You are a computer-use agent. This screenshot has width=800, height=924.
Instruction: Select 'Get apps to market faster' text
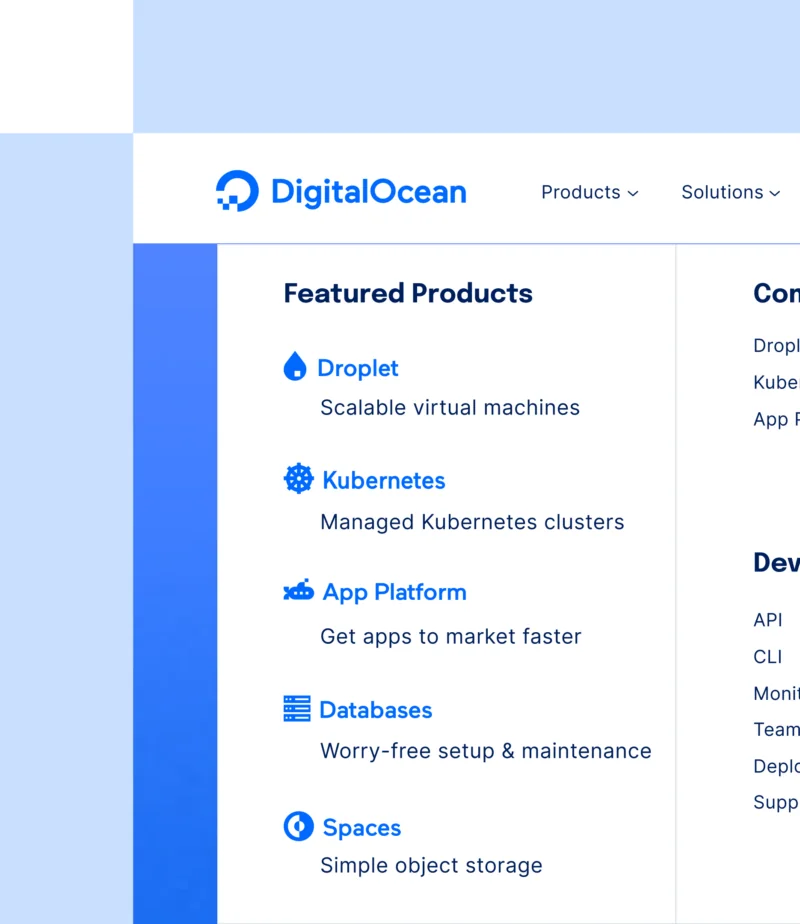[451, 636]
